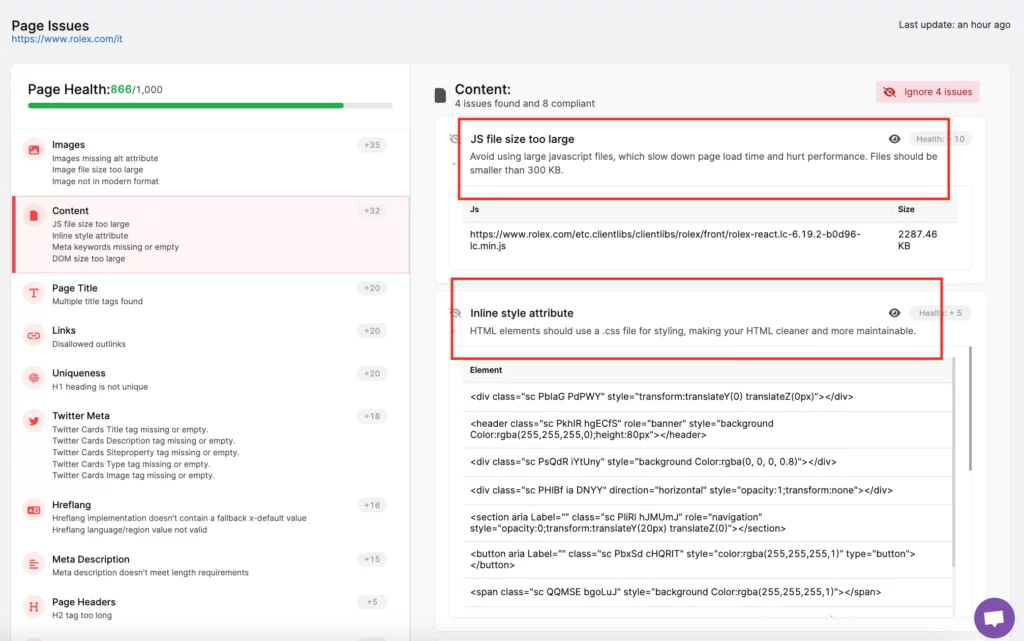Toggle eye icon for Inline style attribute

click(x=894, y=313)
